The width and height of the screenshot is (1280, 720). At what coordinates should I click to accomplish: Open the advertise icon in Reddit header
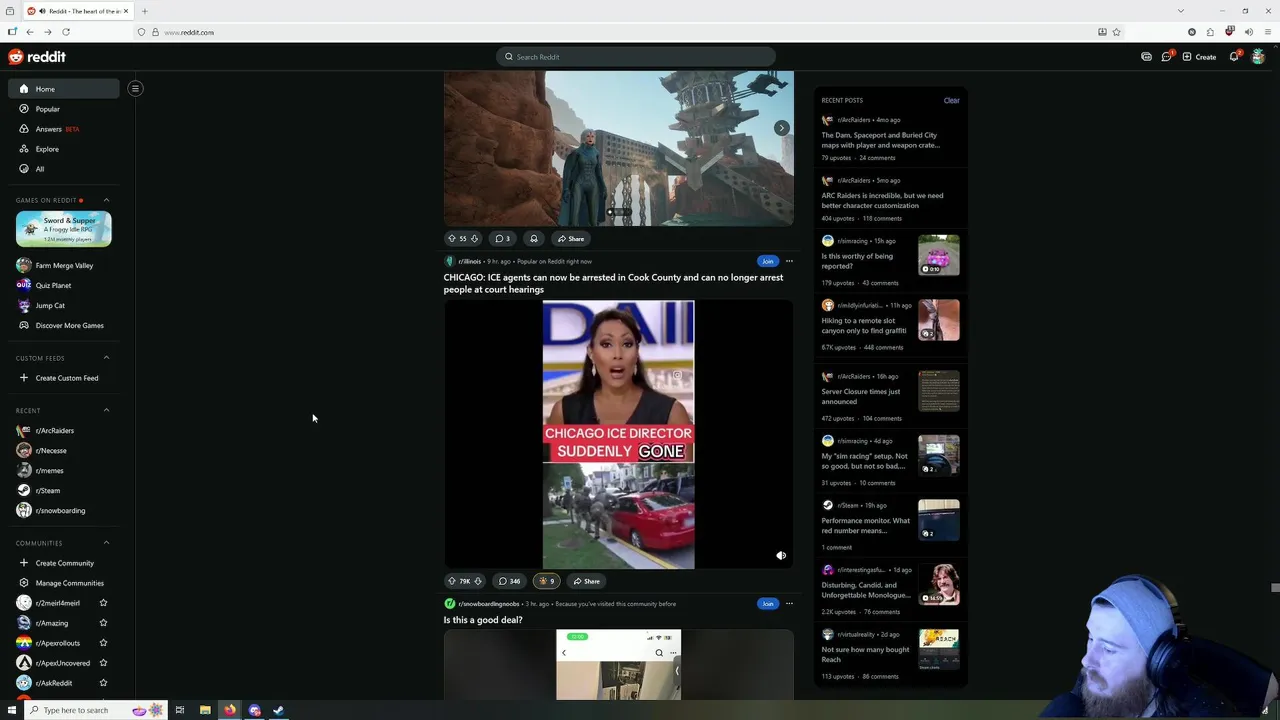pos(1146,57)
